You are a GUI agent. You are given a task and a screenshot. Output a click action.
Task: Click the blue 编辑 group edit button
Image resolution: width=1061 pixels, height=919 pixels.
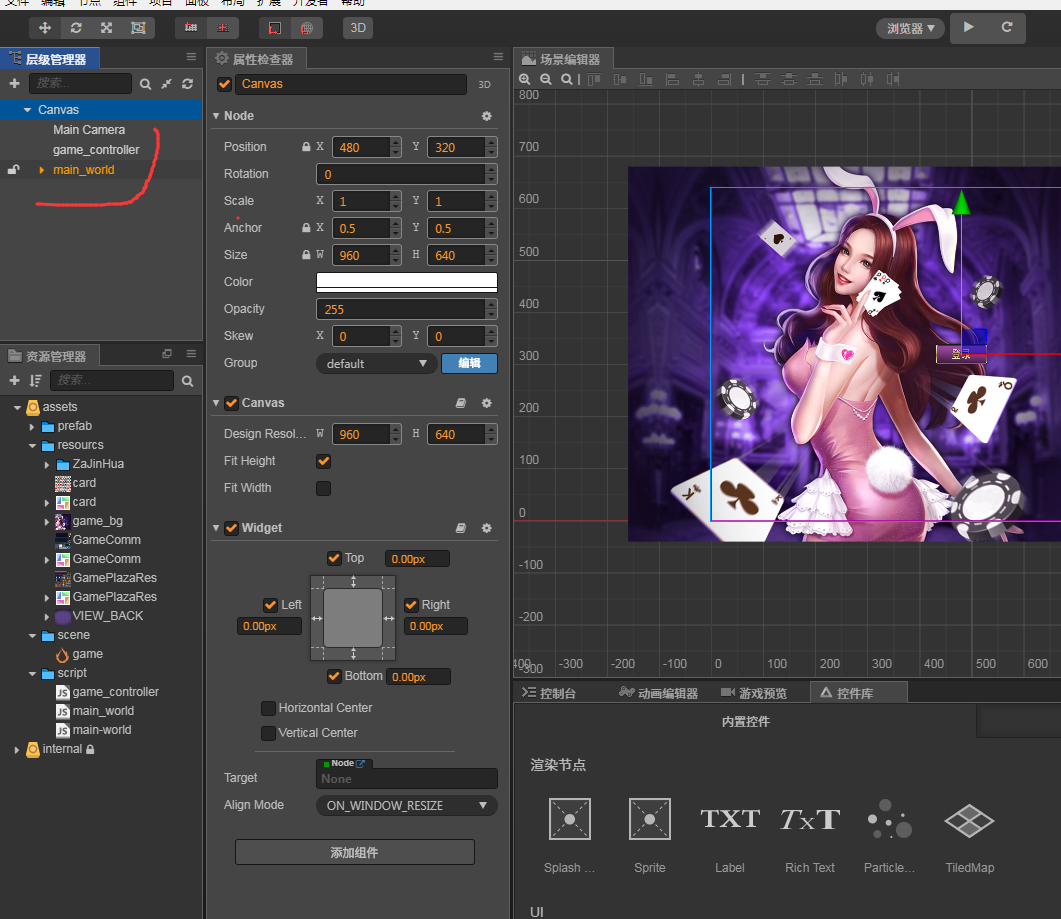pos(470,363)
